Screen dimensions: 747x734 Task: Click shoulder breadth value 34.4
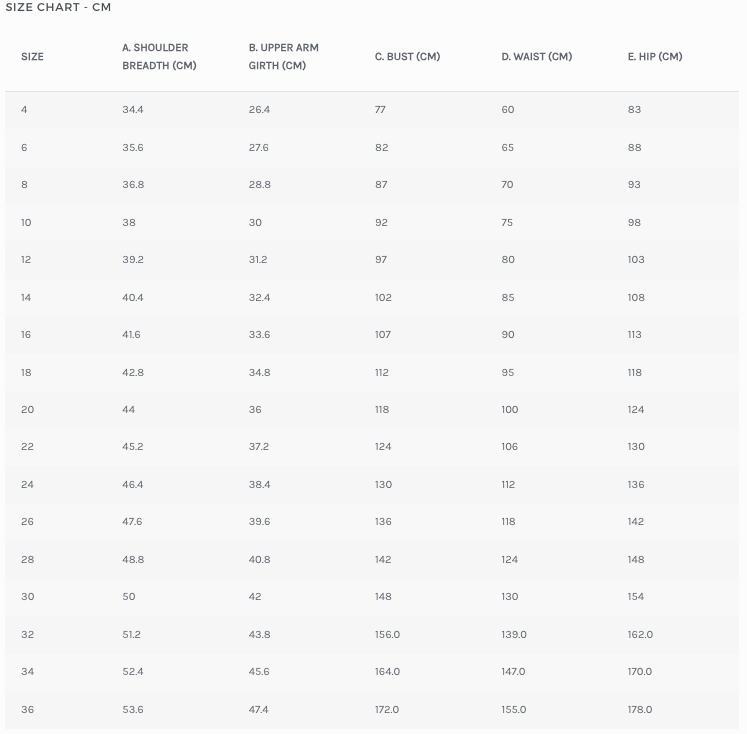[133, 110]
